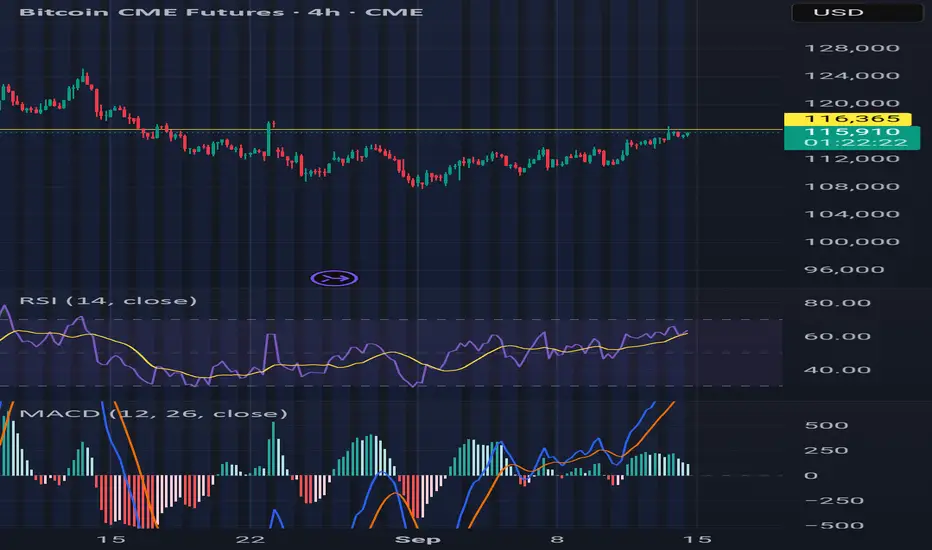Click the 8 date label on time axis
Image resolution: width=932 pixels, height=550 pixels.
coord(556,539)
